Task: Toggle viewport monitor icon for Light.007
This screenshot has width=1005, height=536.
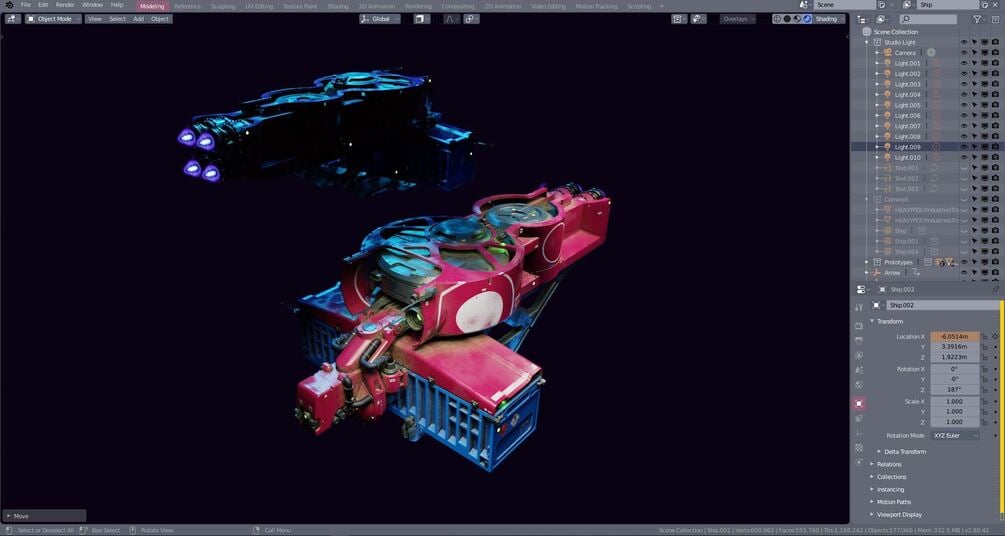Action: tap(984, 126)
